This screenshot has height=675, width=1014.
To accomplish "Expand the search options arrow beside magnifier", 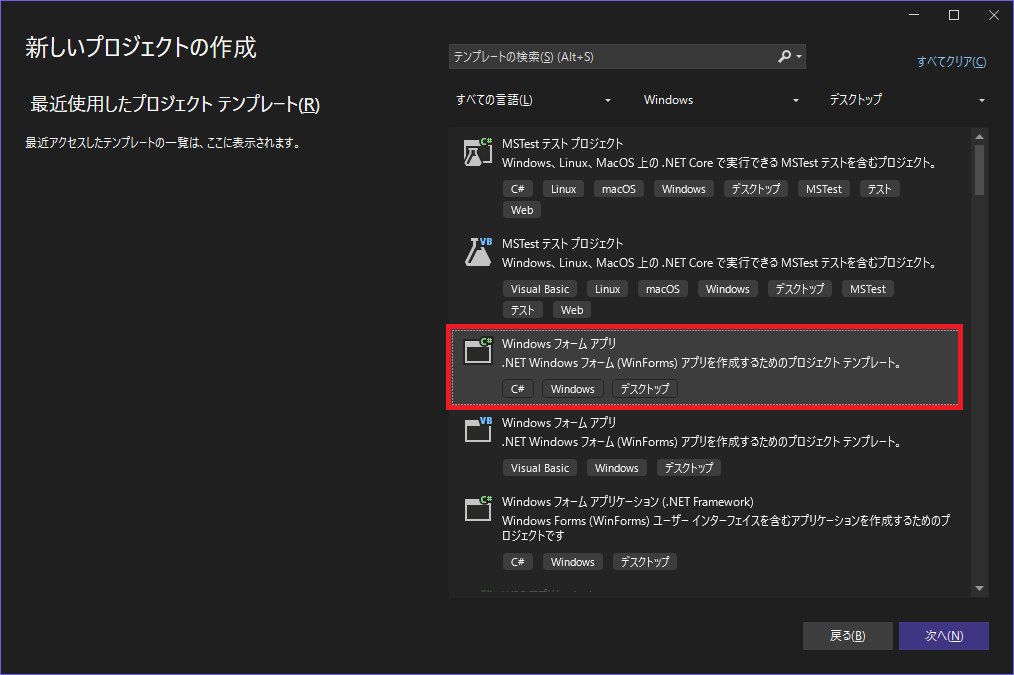I will [x=799, y=57].
